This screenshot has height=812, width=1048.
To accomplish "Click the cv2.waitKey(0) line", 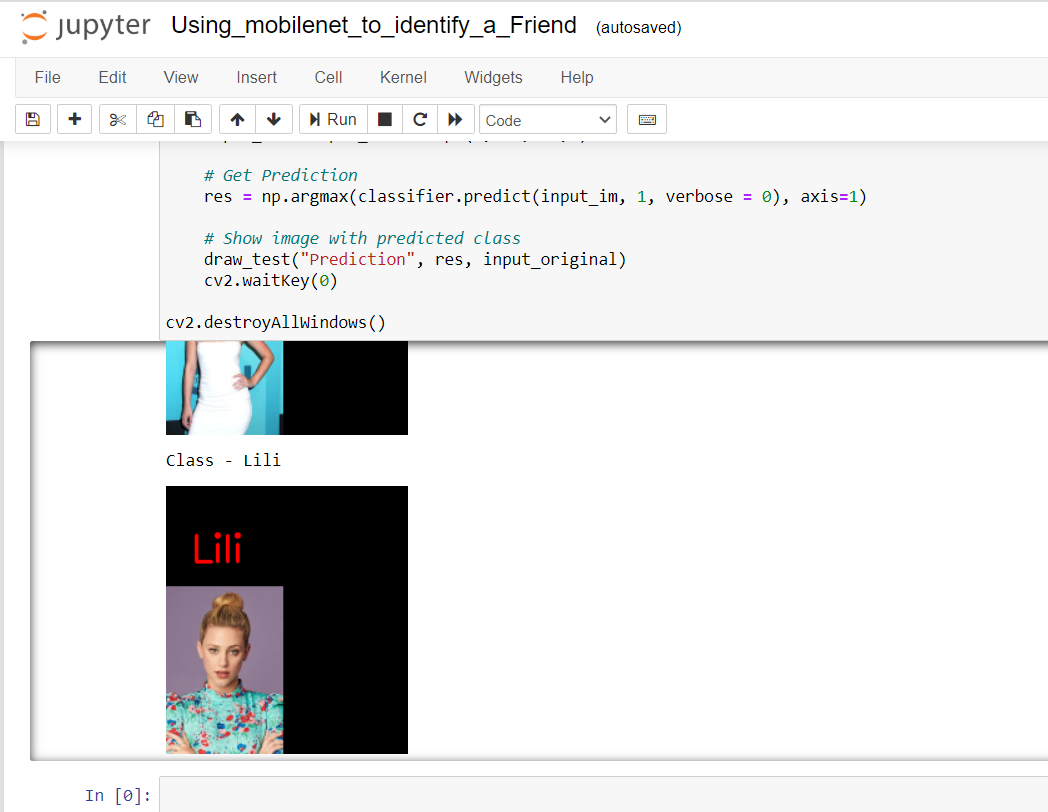I will [x=271, y=281].
